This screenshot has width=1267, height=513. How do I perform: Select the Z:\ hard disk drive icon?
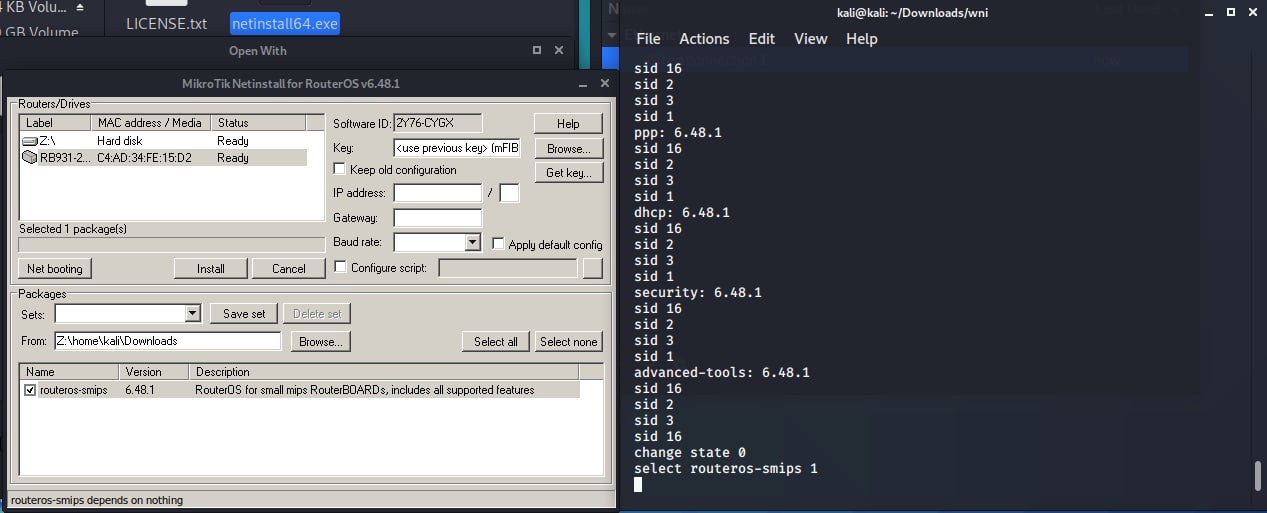click(x=29, y=141)
